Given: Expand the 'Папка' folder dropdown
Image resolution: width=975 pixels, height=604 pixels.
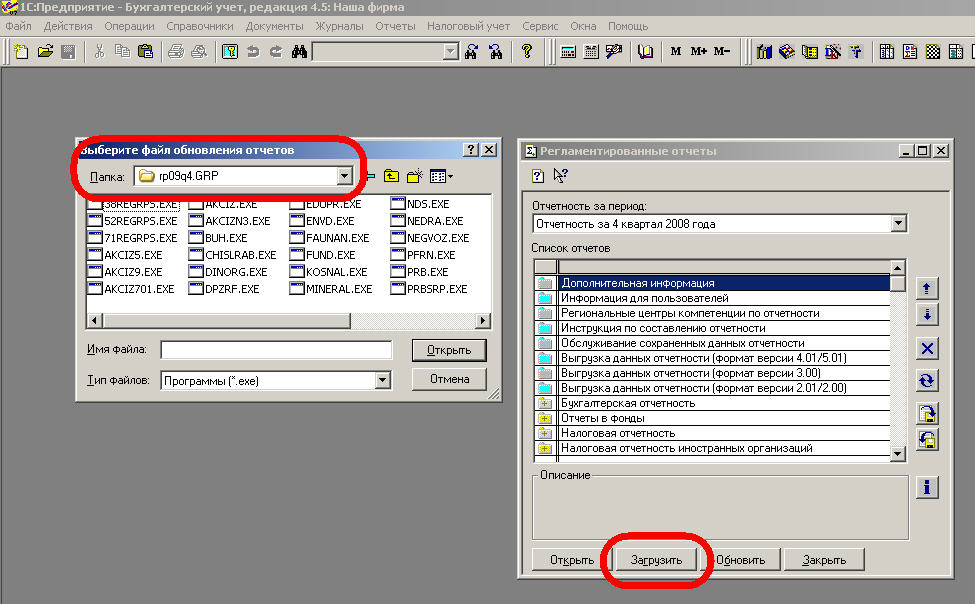Looking at the screenshot, I should click(x=345, y=177).
